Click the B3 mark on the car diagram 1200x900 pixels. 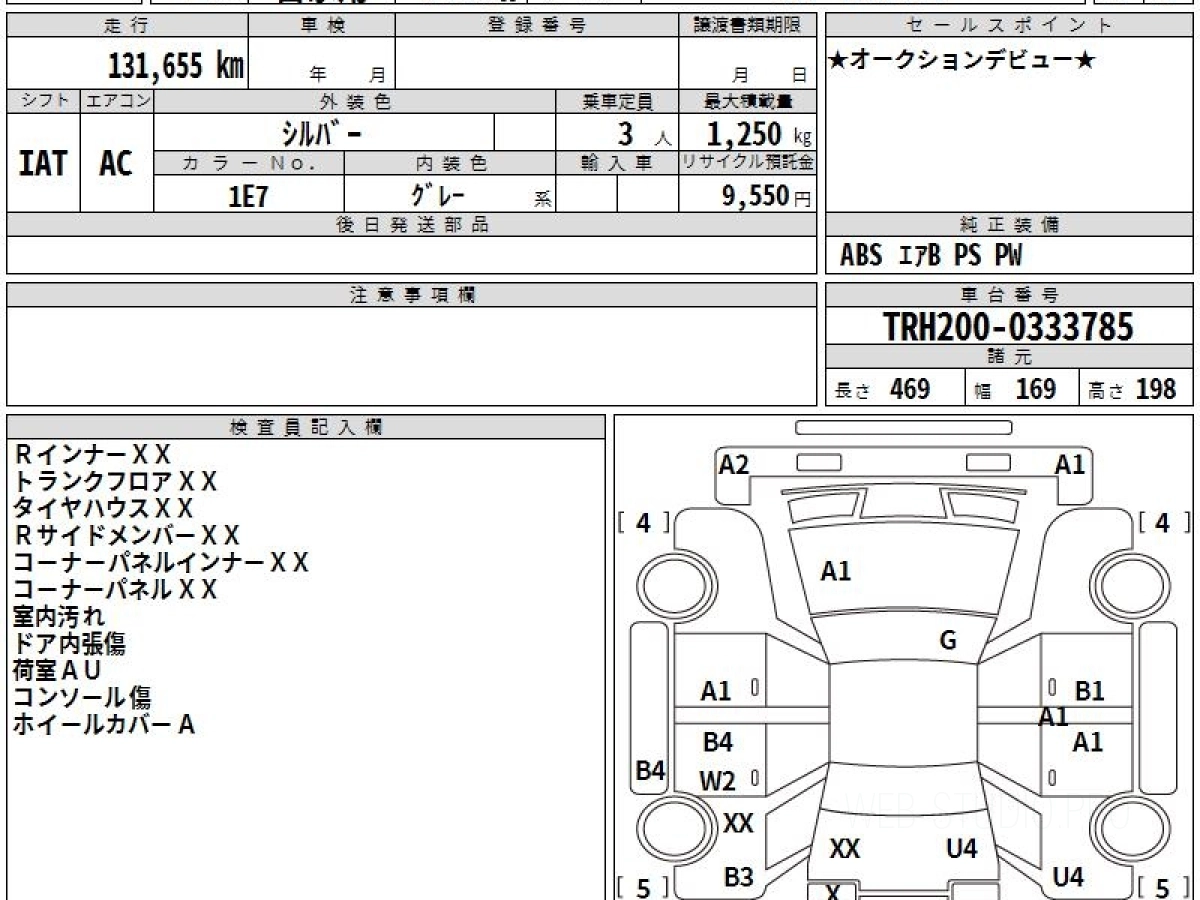[x=738, y=877]
